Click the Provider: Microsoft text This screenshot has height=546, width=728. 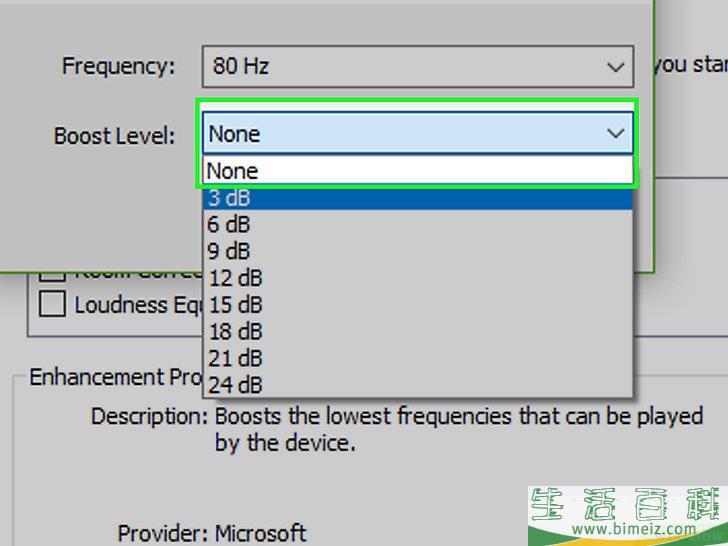tap(211, 532)
